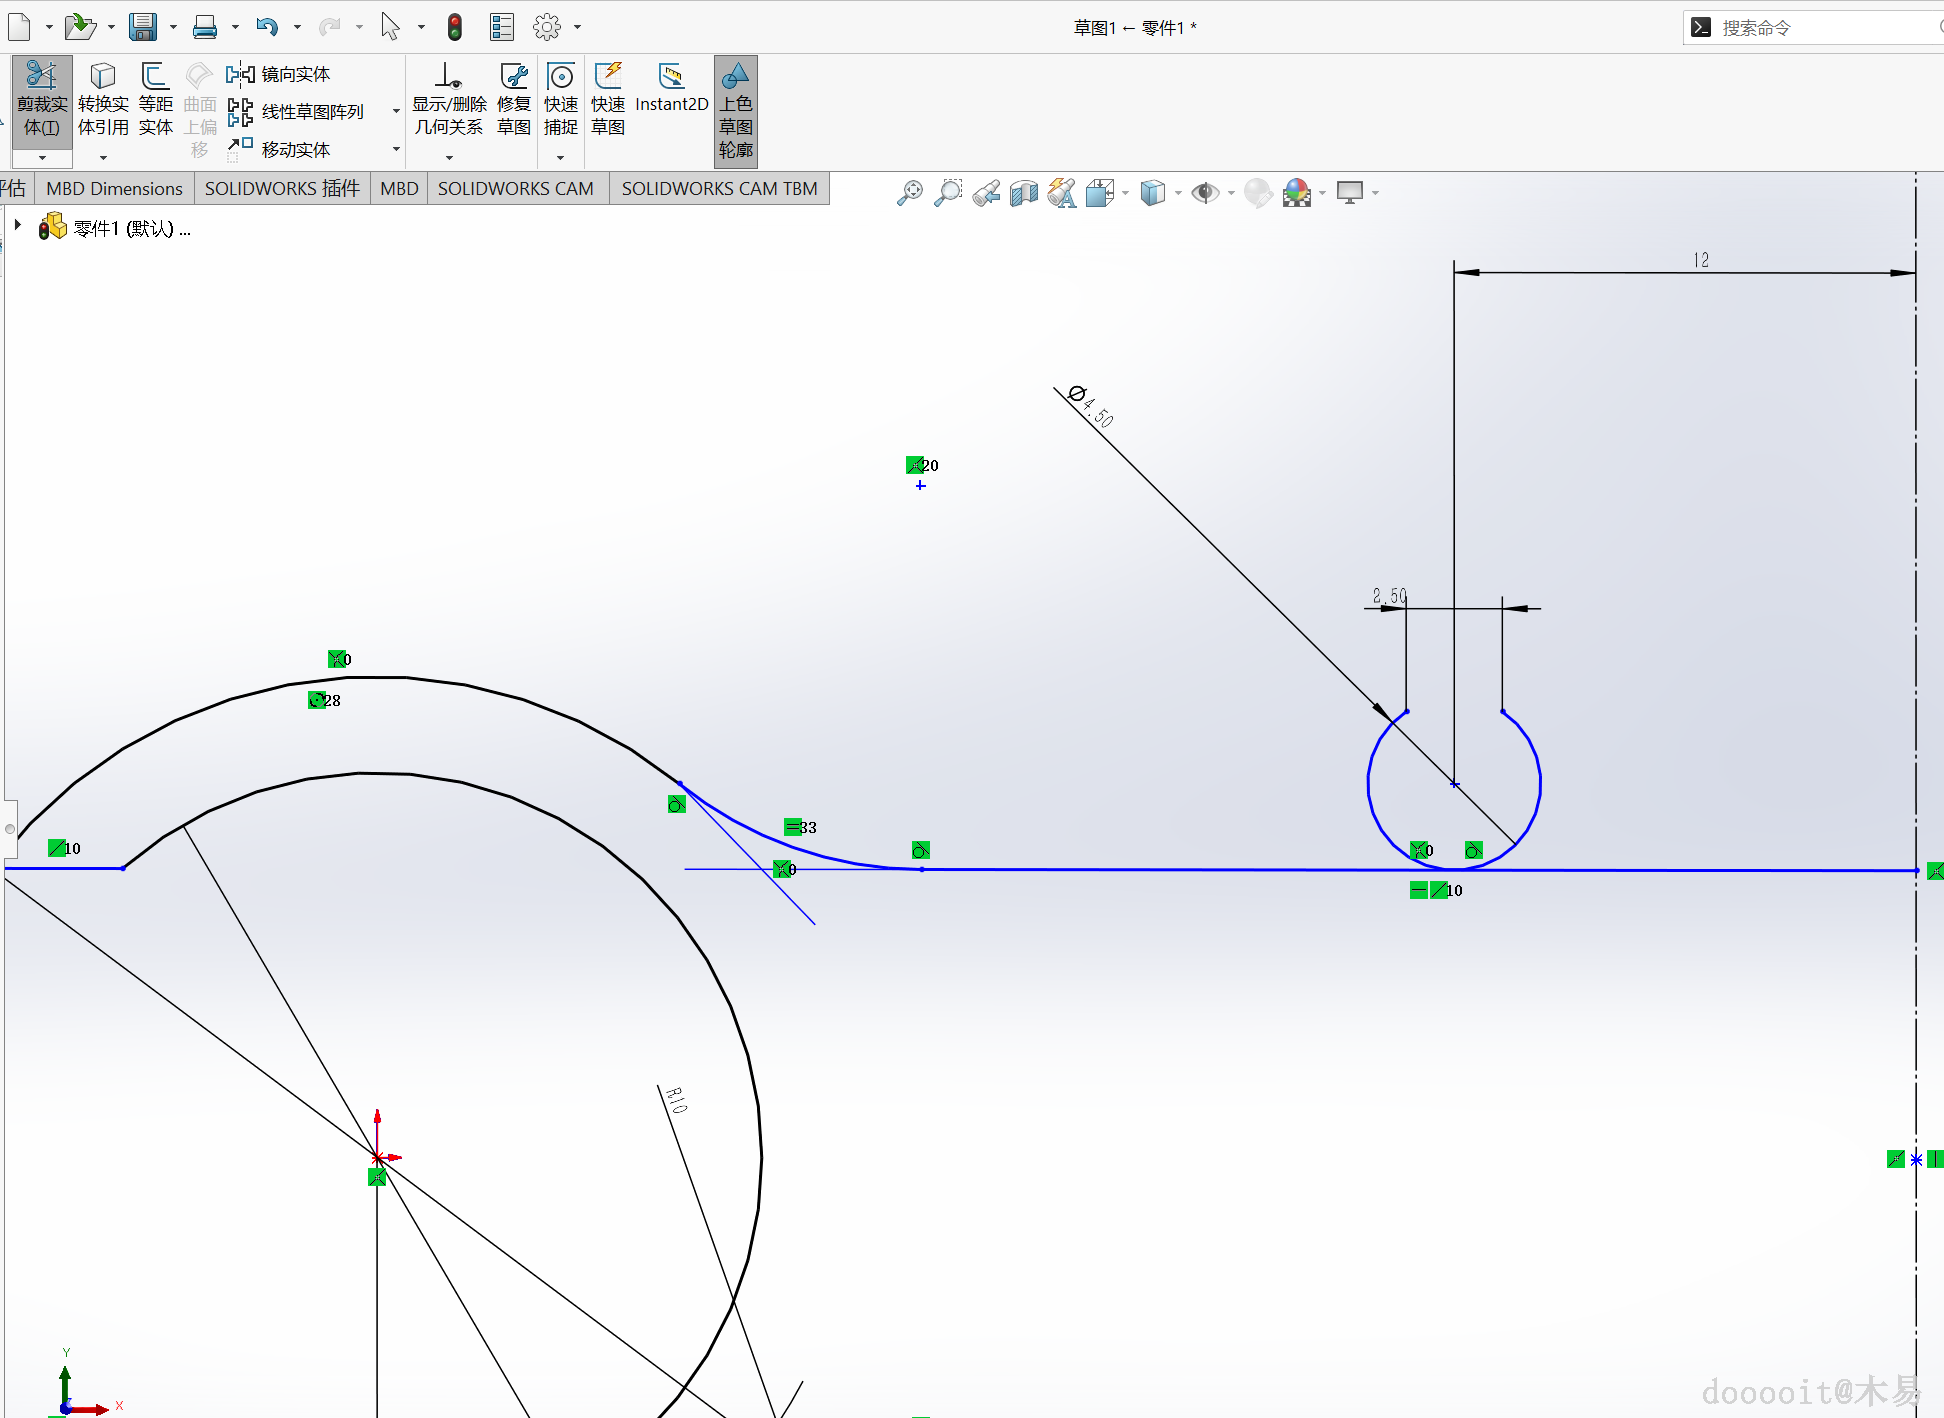Open the Quick Snaps (快速捕捉) dropdown arrow
The image size is (1944, 1418).
[560, 157]
